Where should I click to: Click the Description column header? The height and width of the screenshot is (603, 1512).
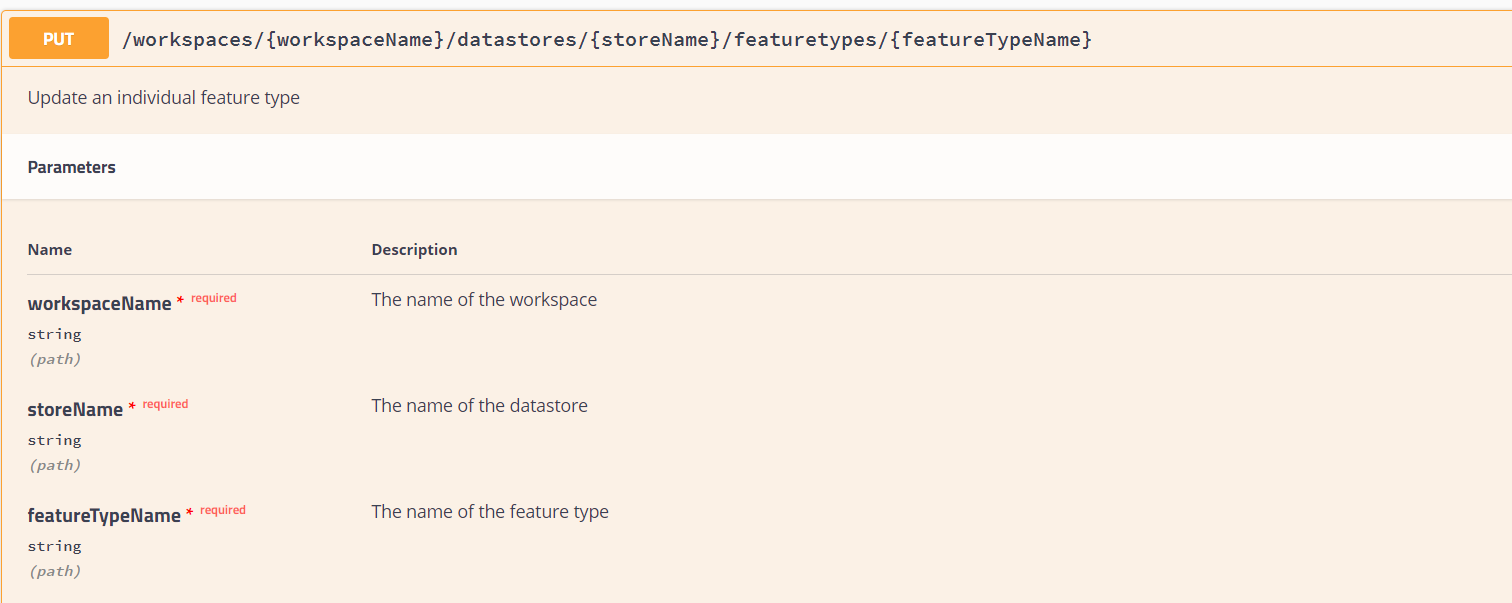[414, 250]
